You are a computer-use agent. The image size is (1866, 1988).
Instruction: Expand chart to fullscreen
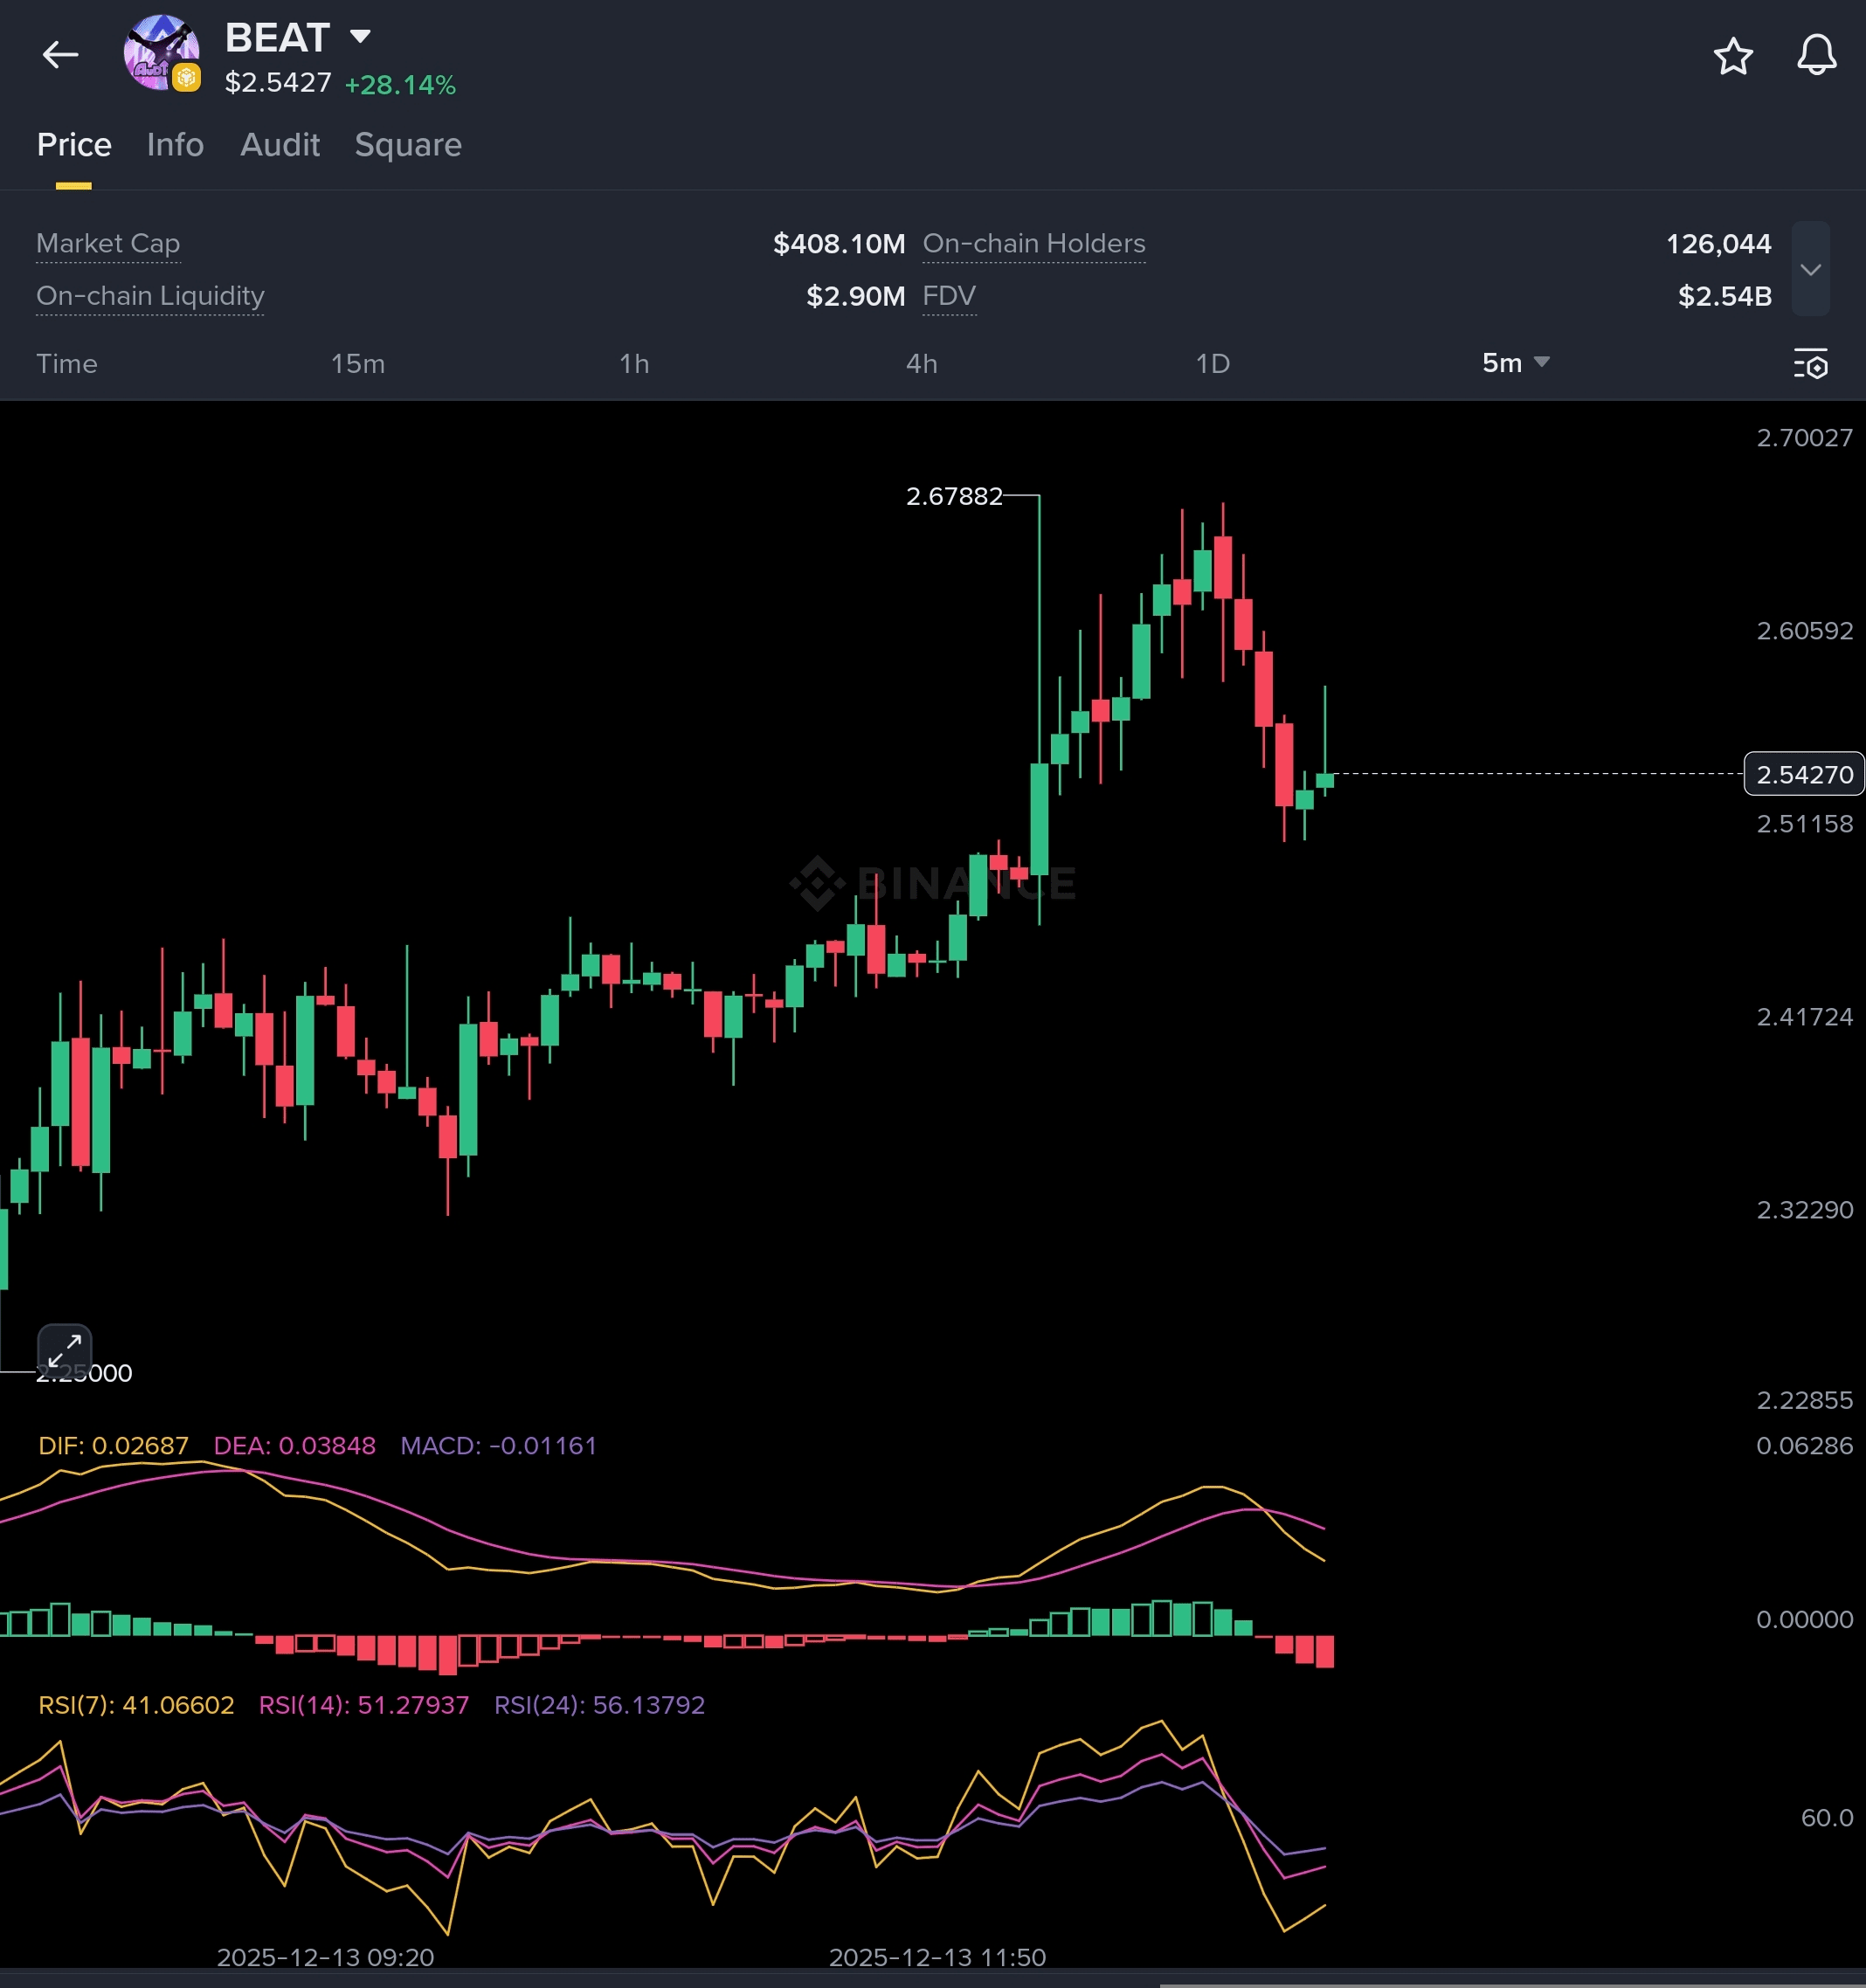(x=65, y=1351)
